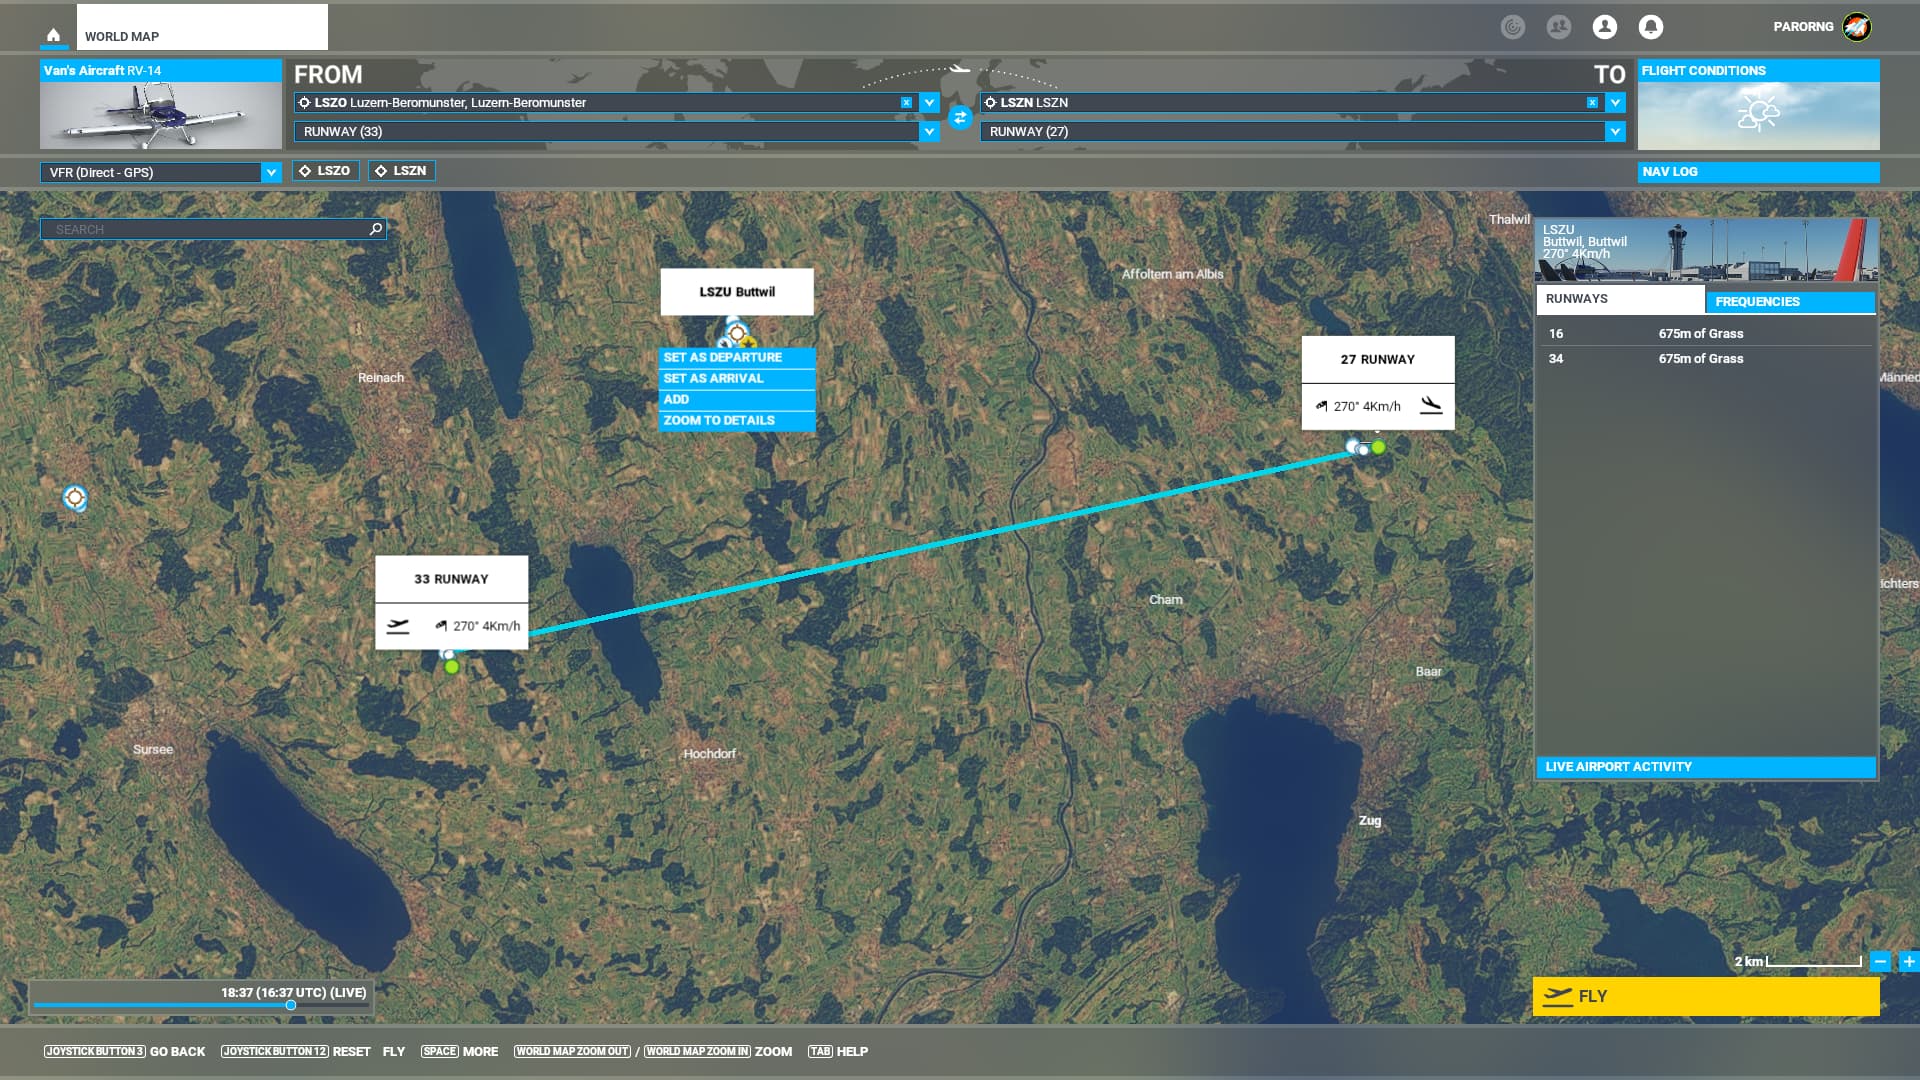Expand the departure RUNWAY (33) dropdown
1920x1080 pixels.
[929, 131]
